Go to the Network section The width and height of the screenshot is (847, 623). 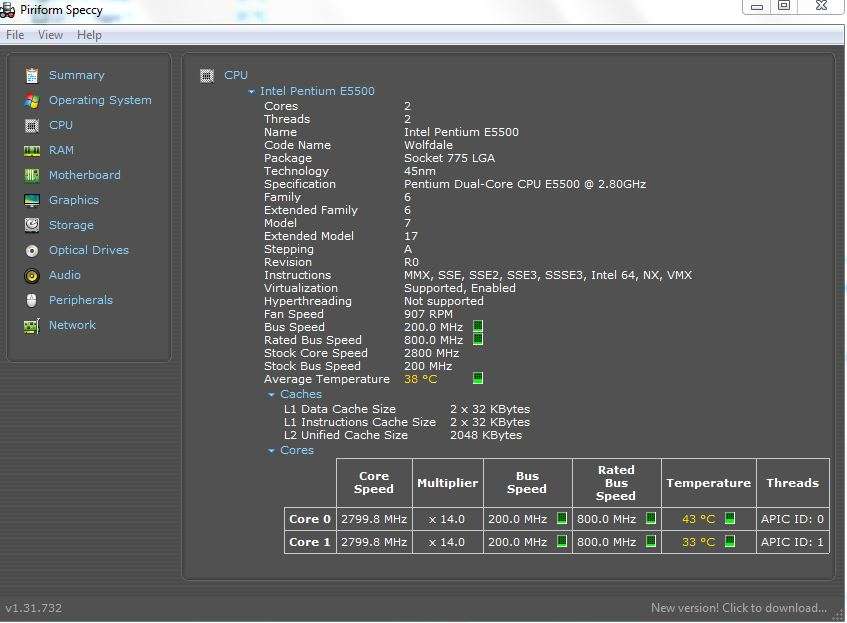pyautogui.click(x=72, y=325)
